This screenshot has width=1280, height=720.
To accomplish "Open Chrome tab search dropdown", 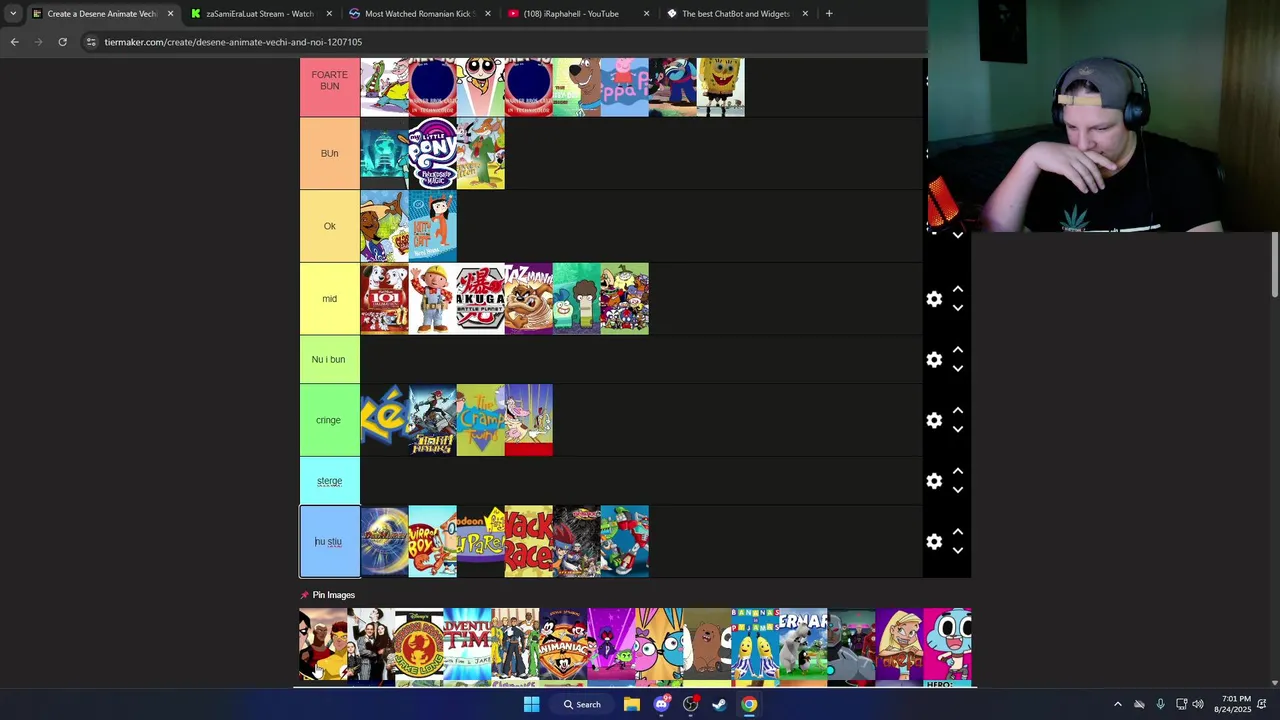I will point(13,14).
